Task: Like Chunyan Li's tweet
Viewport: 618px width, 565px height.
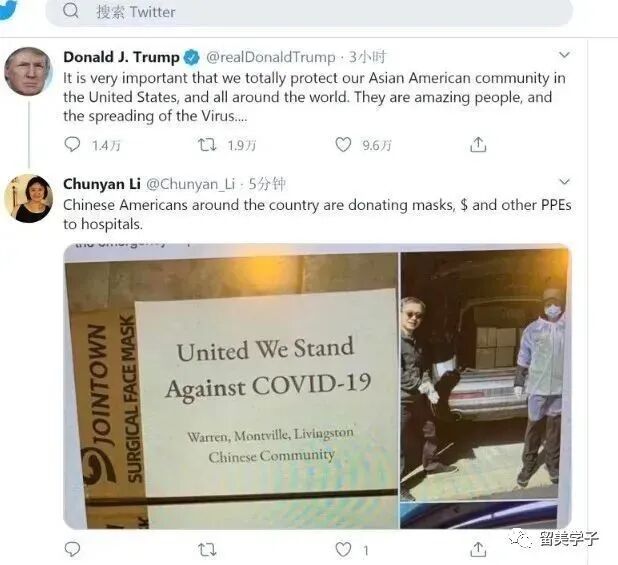Action: 343,549
